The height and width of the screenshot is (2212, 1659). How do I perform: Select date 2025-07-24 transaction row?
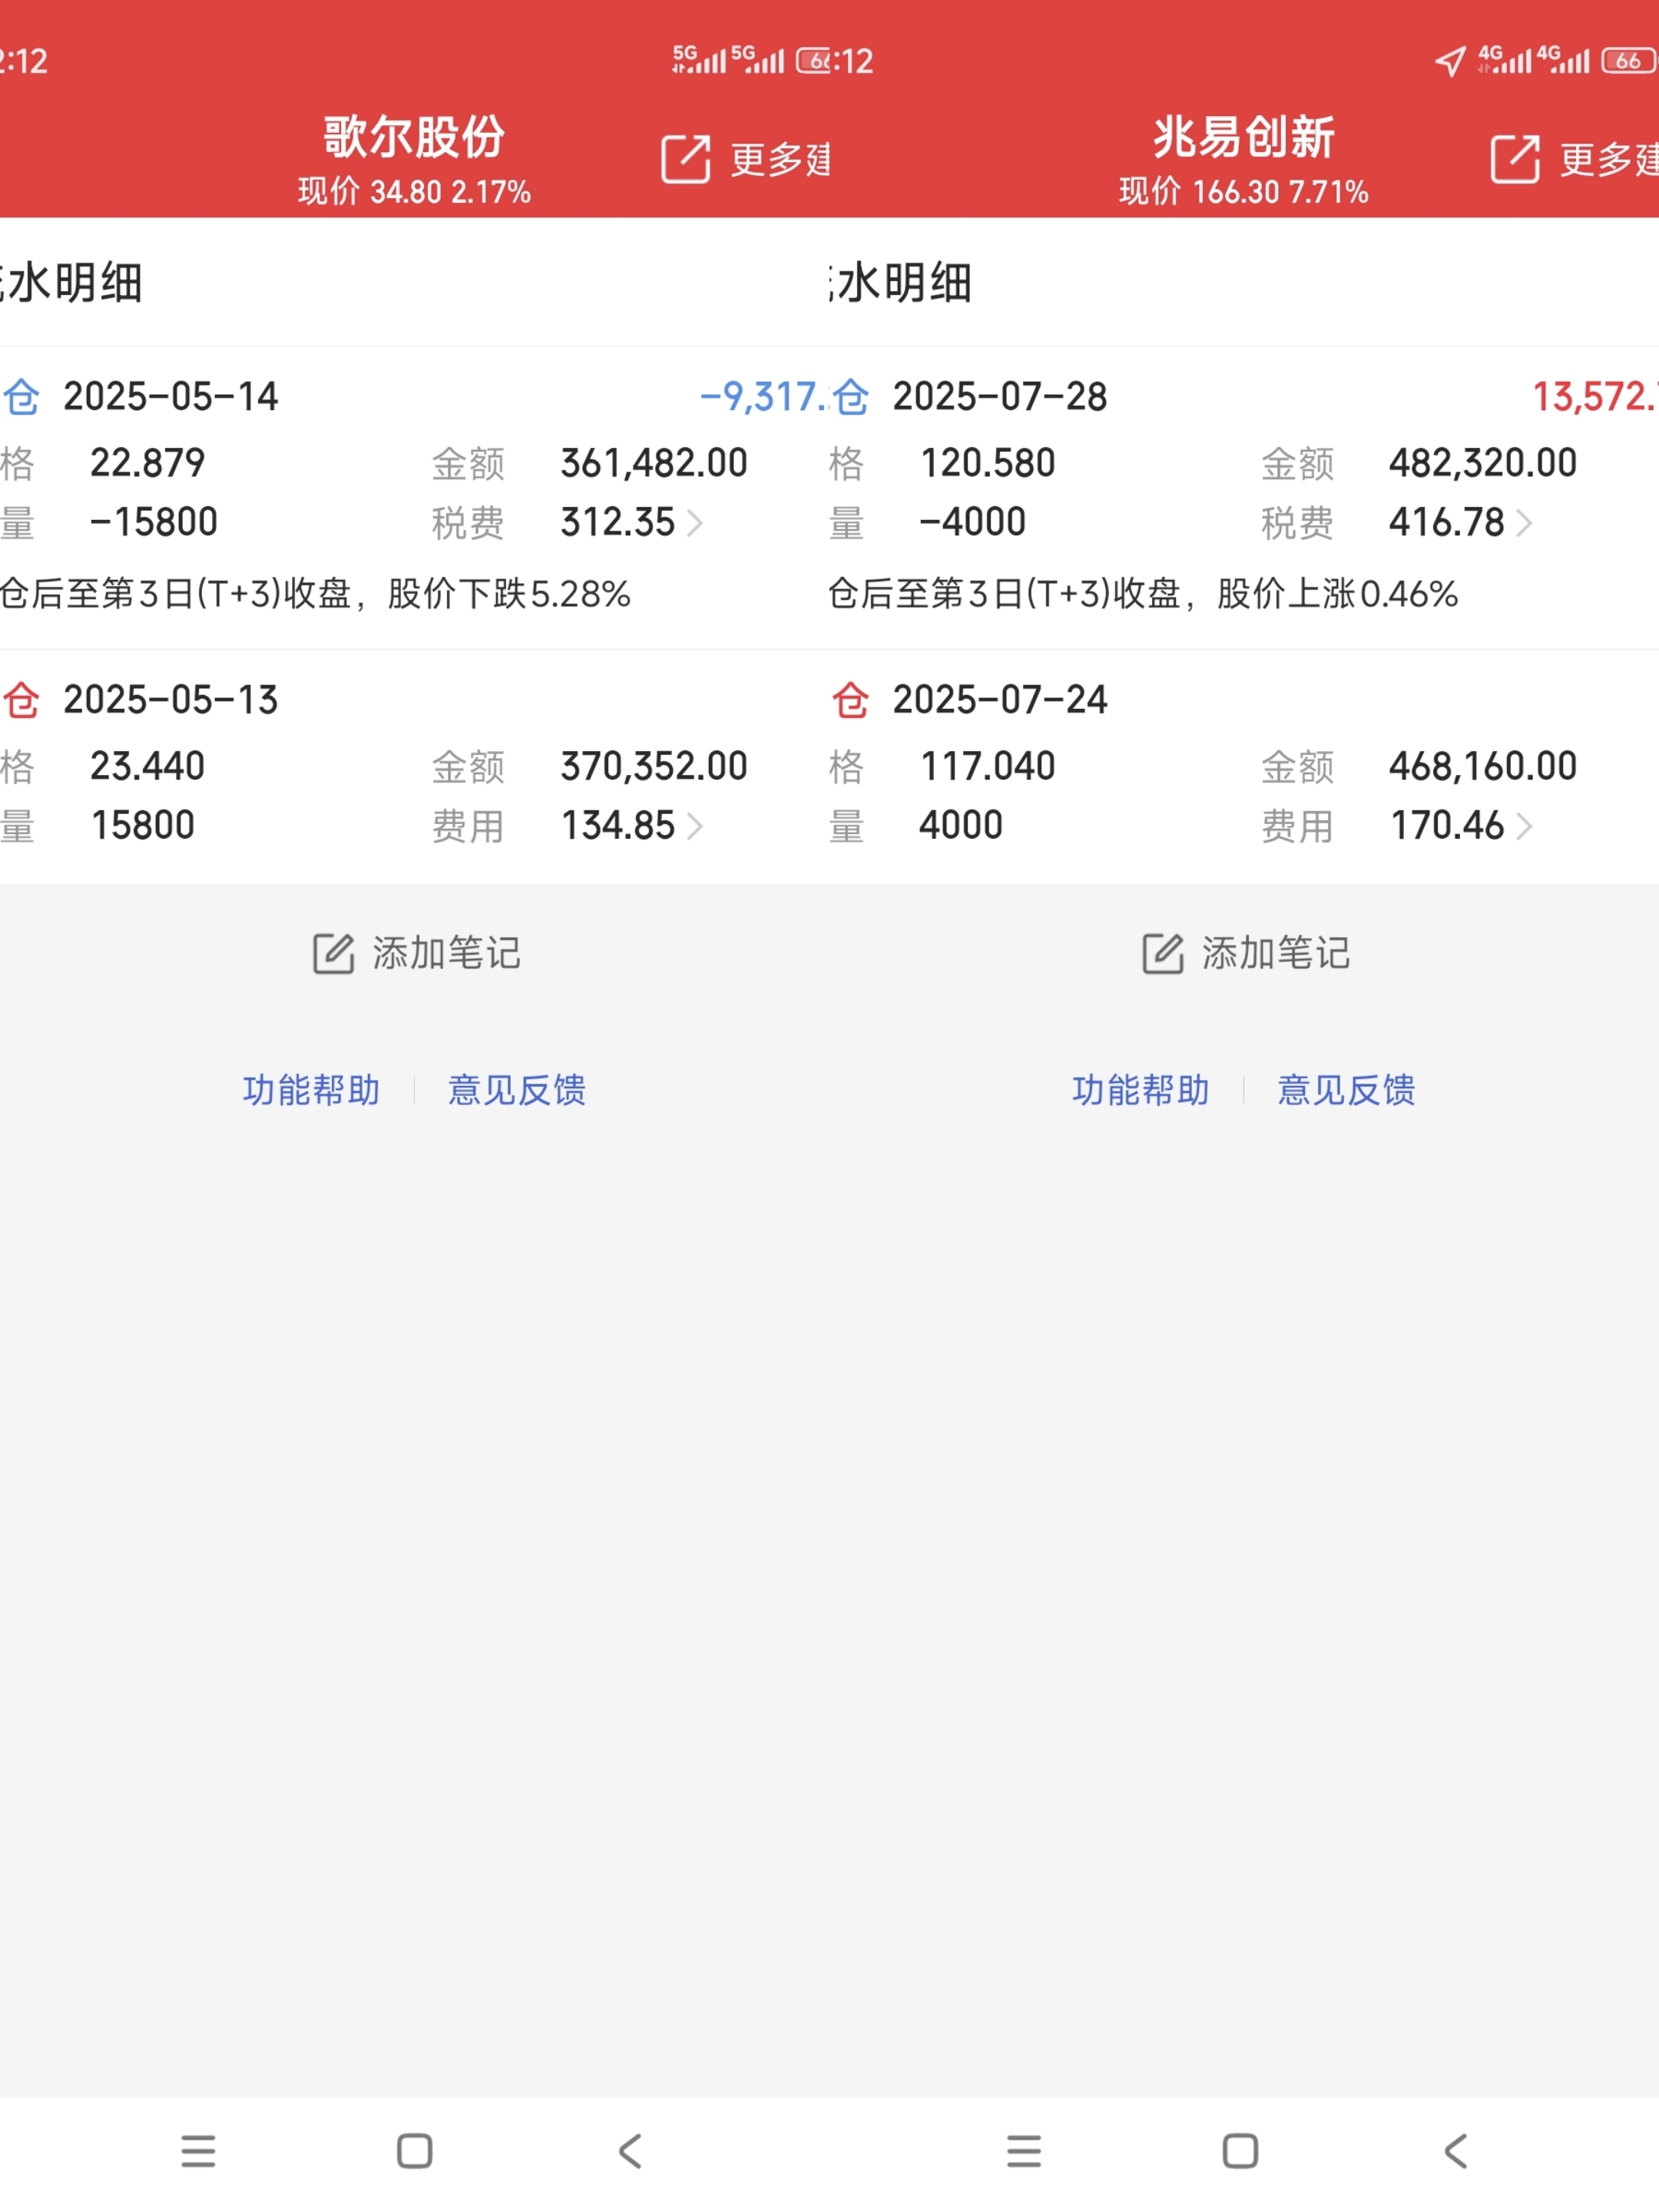pos(1000,700)
